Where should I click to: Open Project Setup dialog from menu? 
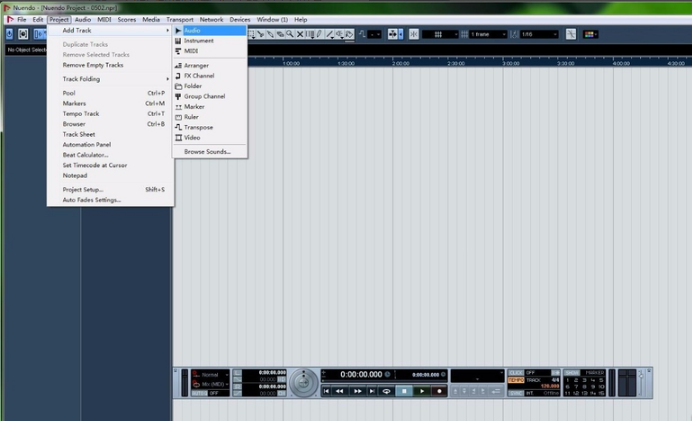[x=83, y=189]
